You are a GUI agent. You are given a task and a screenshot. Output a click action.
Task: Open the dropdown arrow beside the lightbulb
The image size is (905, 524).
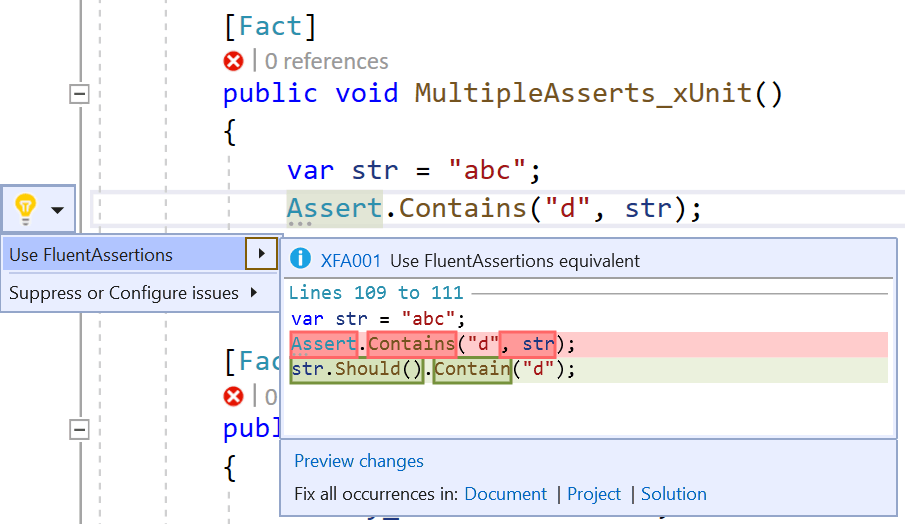(x=57, y=210)
